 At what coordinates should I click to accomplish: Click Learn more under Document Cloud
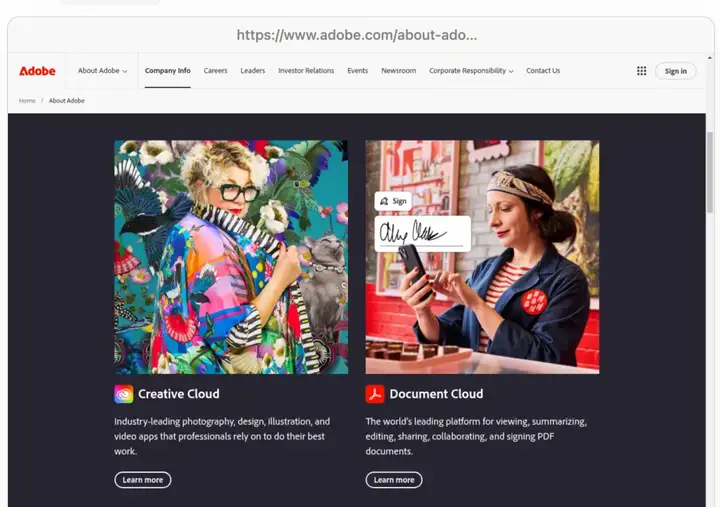click(x=394, y=480)
